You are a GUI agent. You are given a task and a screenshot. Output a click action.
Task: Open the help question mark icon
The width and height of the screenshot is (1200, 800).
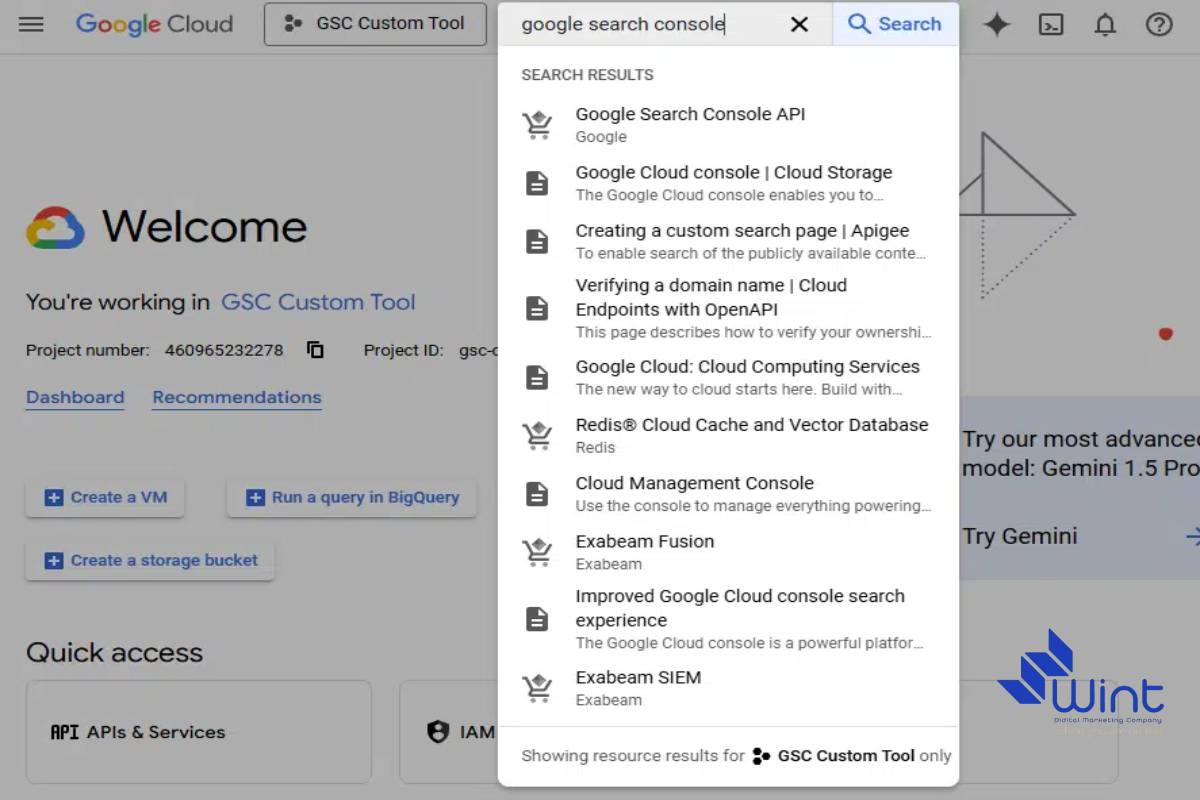point(1159,24)
